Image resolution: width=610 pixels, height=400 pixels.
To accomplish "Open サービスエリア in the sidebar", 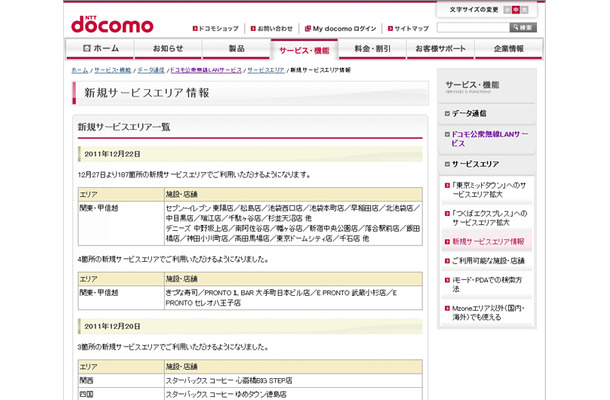I will pyautogui.click(x=475, y=164).
